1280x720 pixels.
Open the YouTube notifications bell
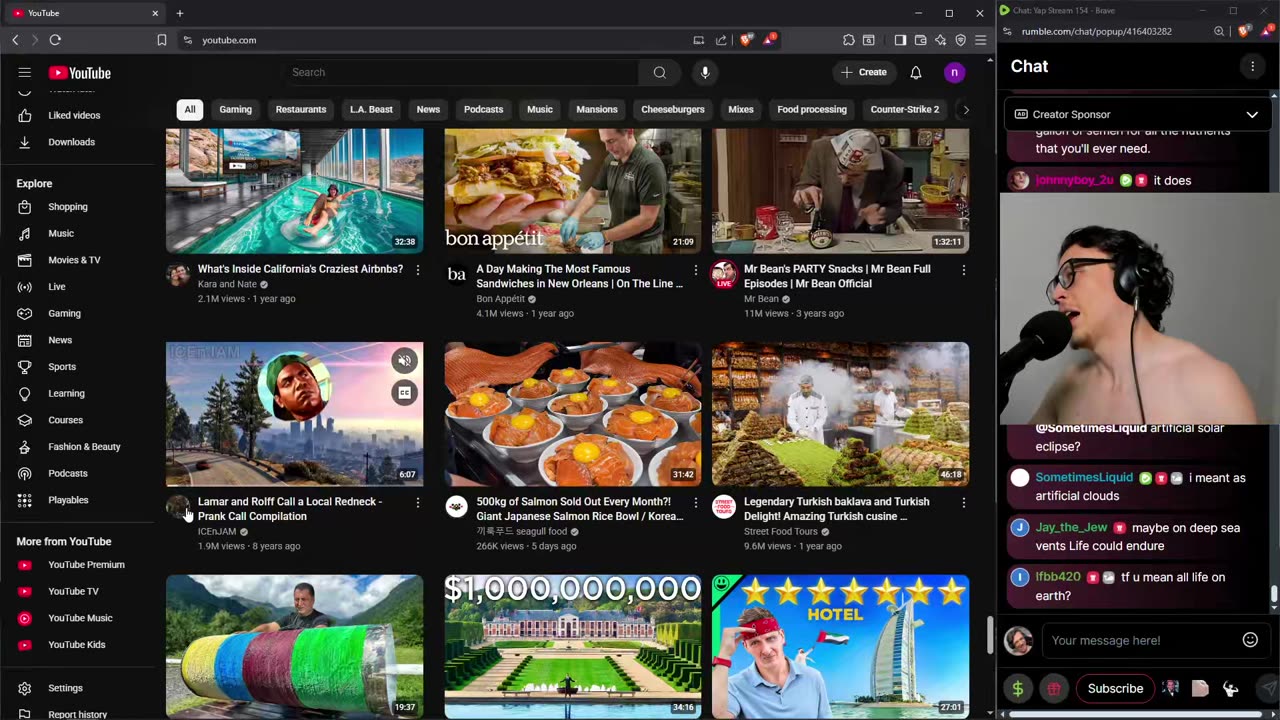tap(916, 72)
